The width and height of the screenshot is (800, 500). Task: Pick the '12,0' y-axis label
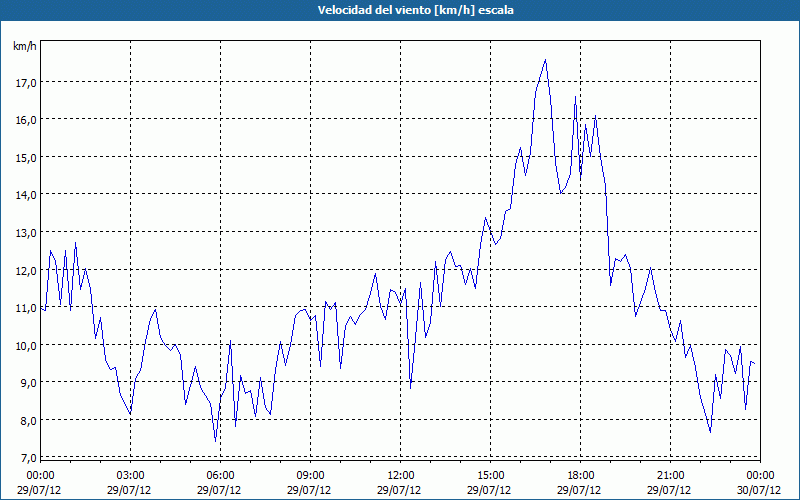click(26, 270)
